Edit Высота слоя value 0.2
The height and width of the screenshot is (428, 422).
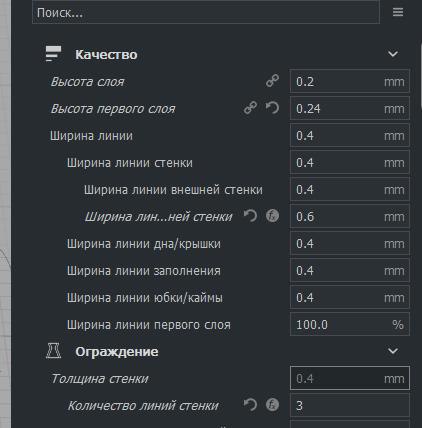[350, 81]
